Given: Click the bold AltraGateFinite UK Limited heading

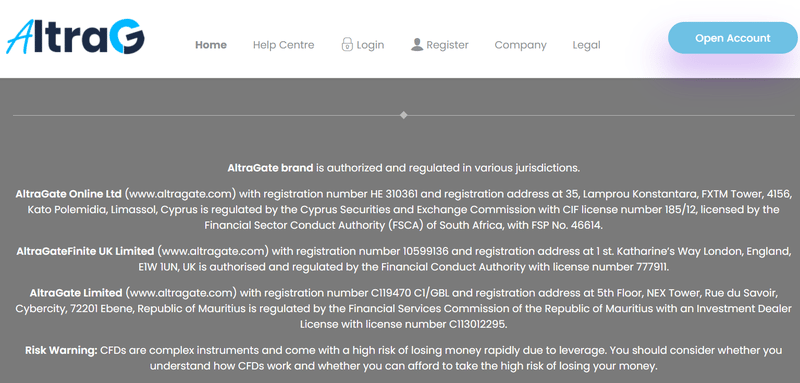Looking at the screenshot, I should pyautogui.click(x=85, y=251).
